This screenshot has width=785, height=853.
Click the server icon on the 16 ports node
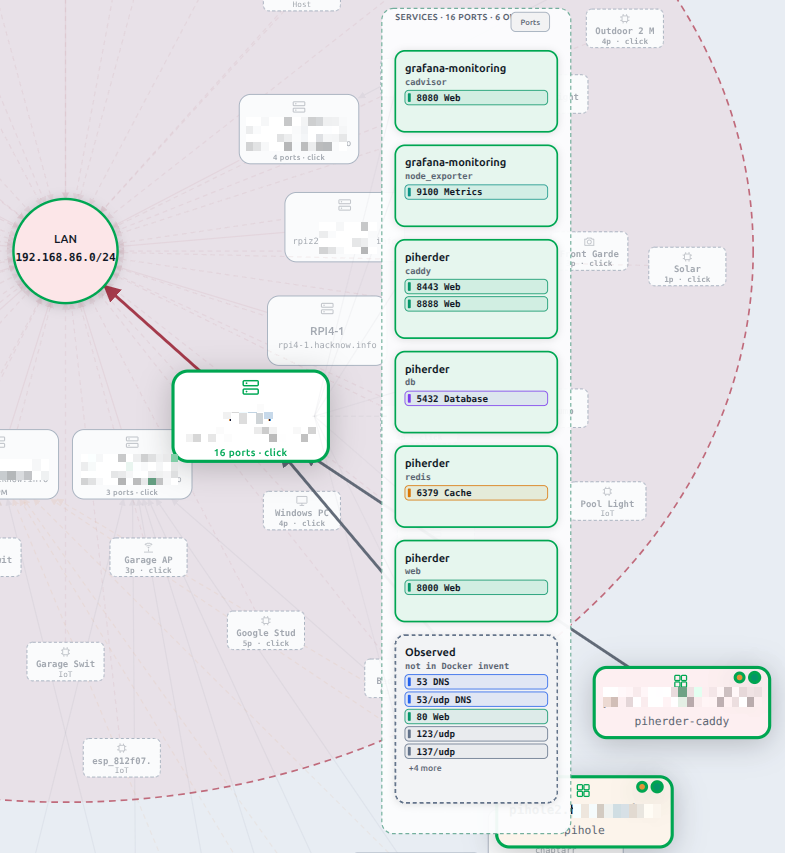pyautogui.click(x=251, y=387)
